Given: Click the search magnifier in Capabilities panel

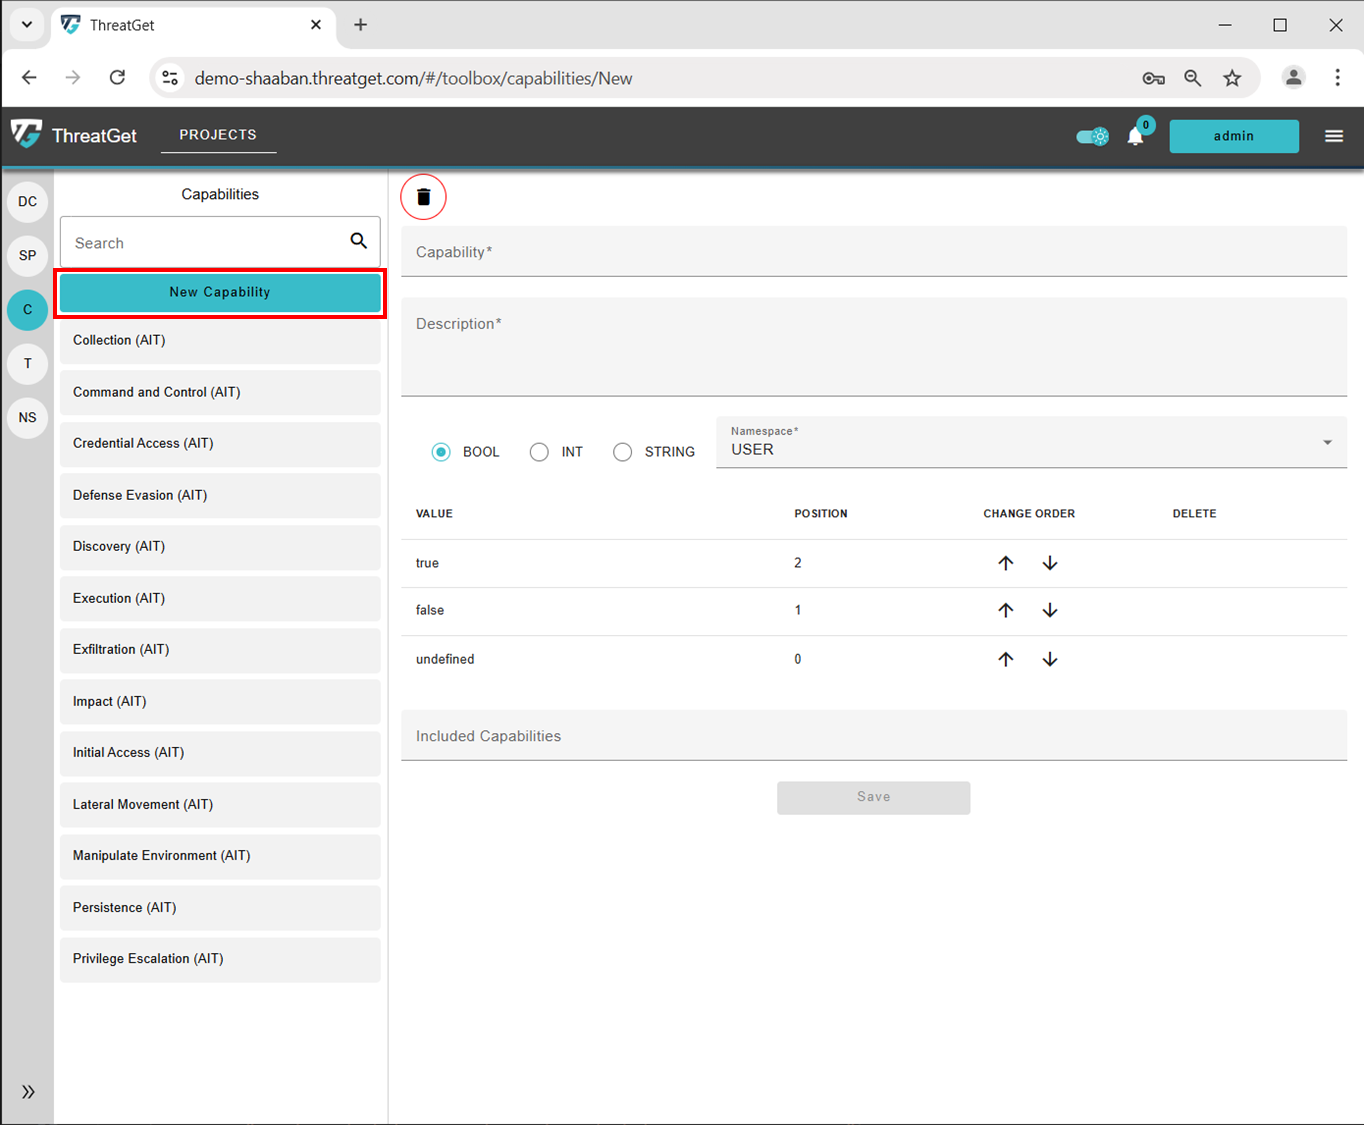Looking at the screenshot, I should click(x=358, y=241).
